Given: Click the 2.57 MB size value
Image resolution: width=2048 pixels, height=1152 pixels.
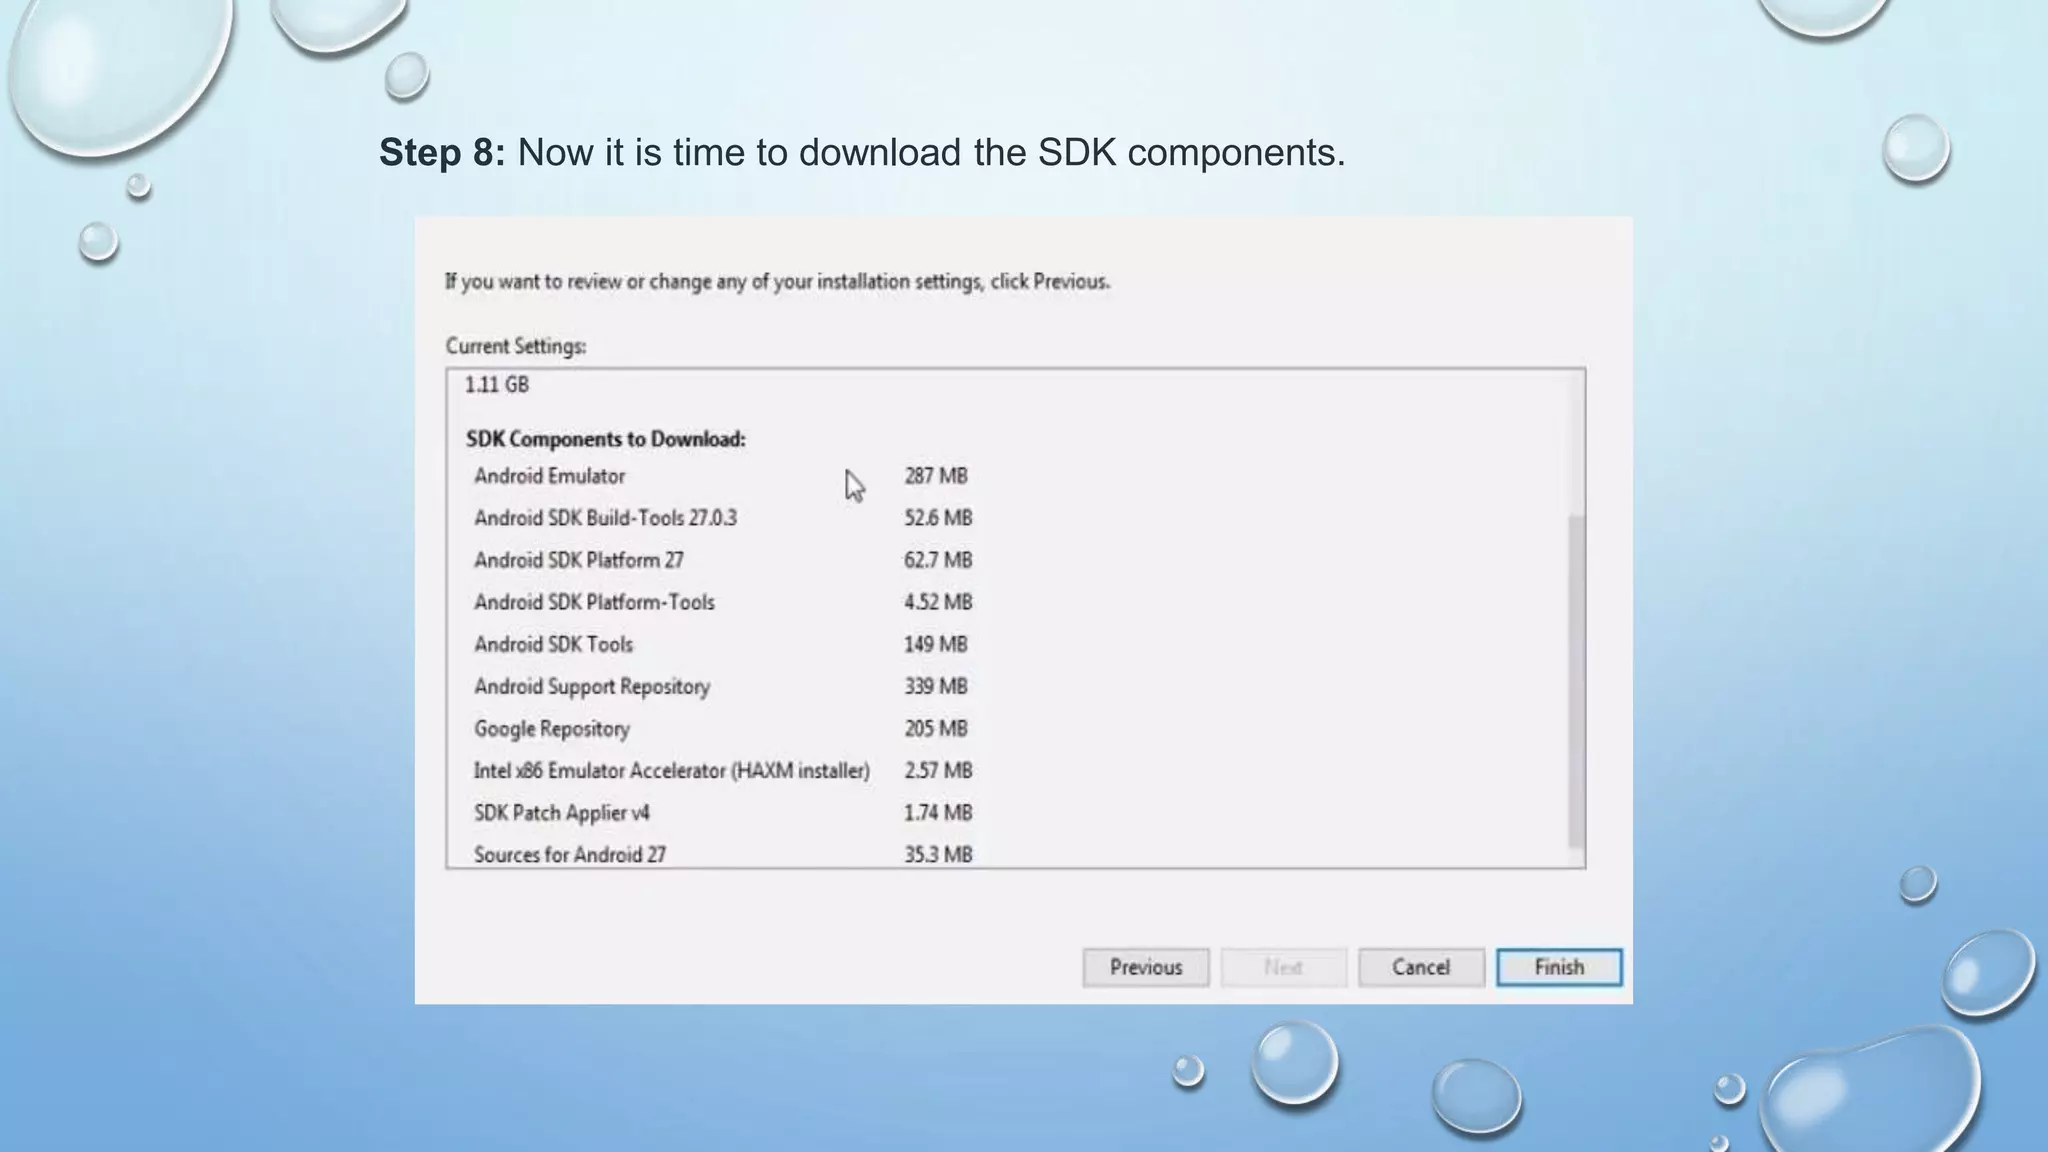Looking at the screenshot, I should [x=938, y=770].
